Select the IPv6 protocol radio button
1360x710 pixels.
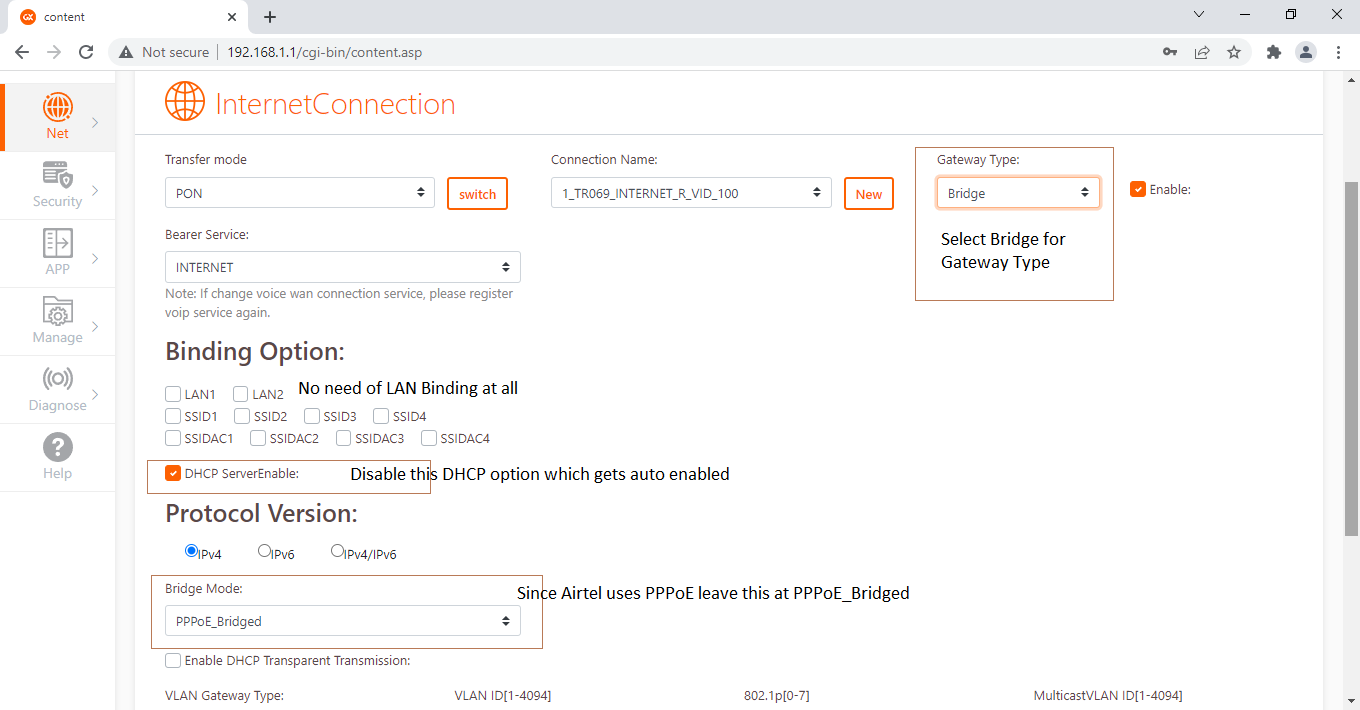[265, 551]
